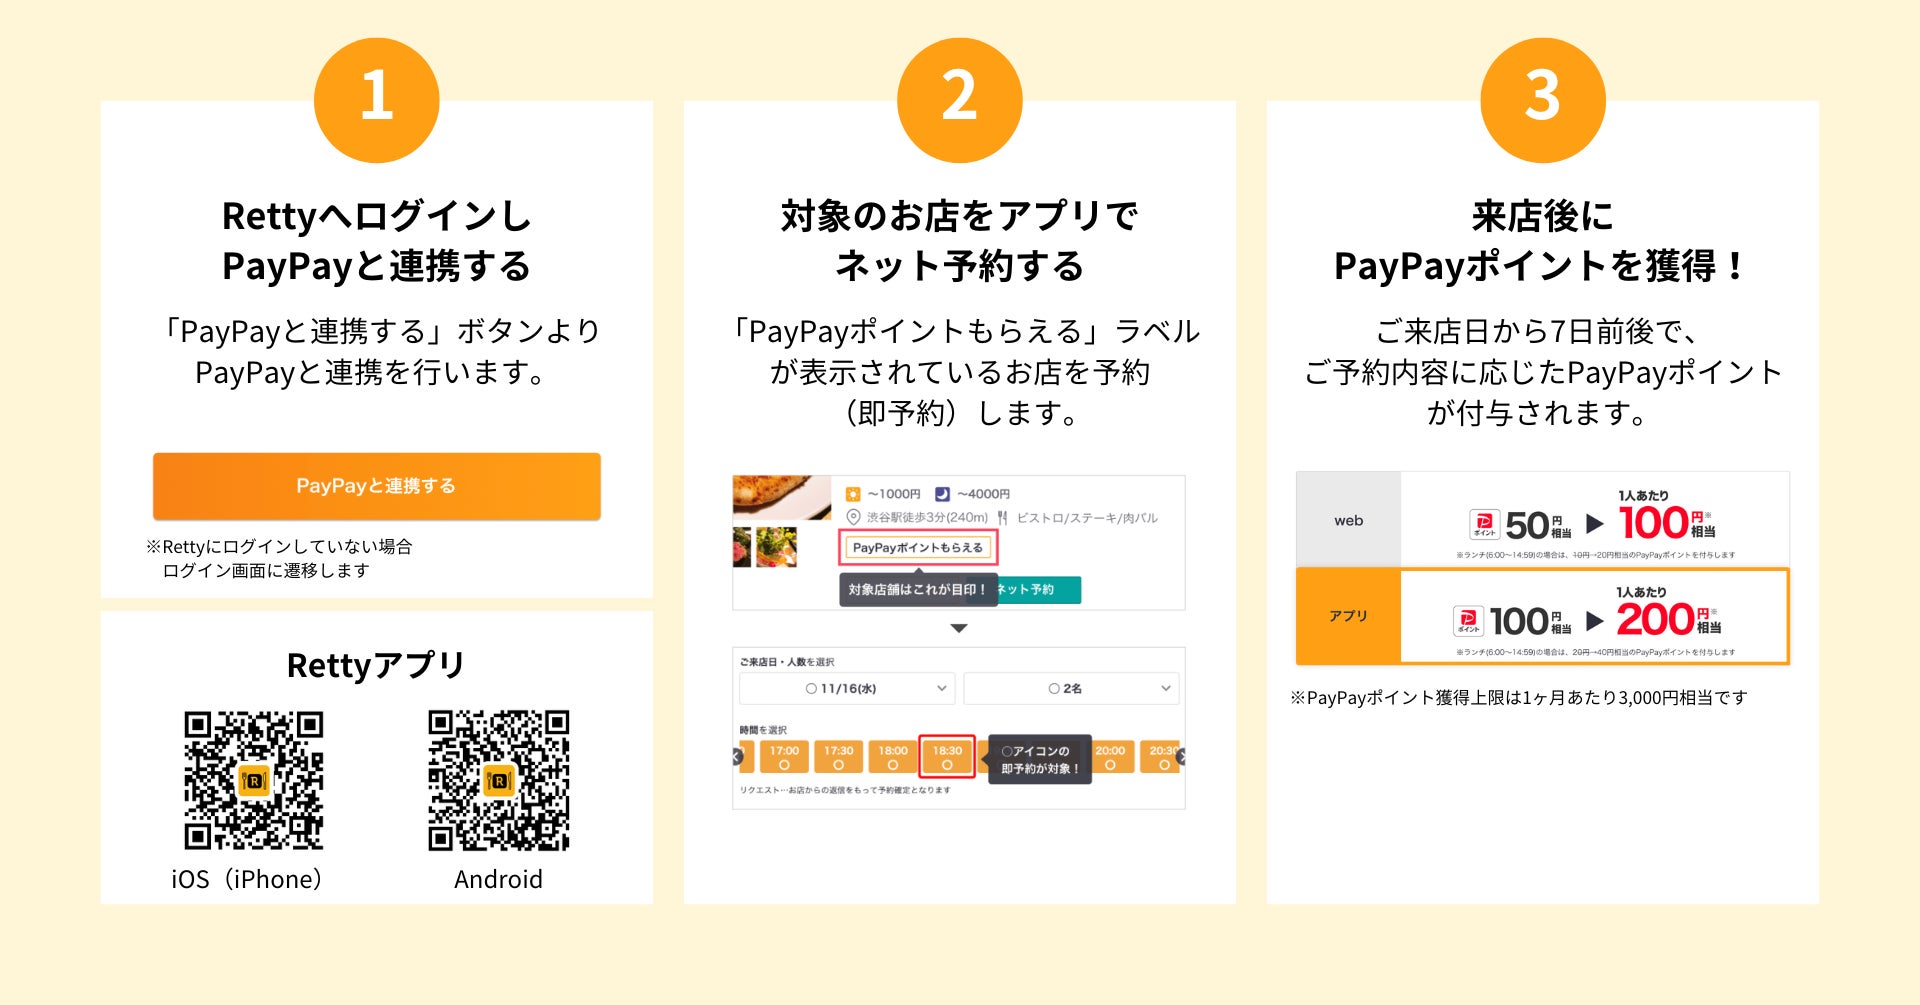Open the 2名 party size dropdown
Screen dimensions: 1920x1005
point(1071,688)
